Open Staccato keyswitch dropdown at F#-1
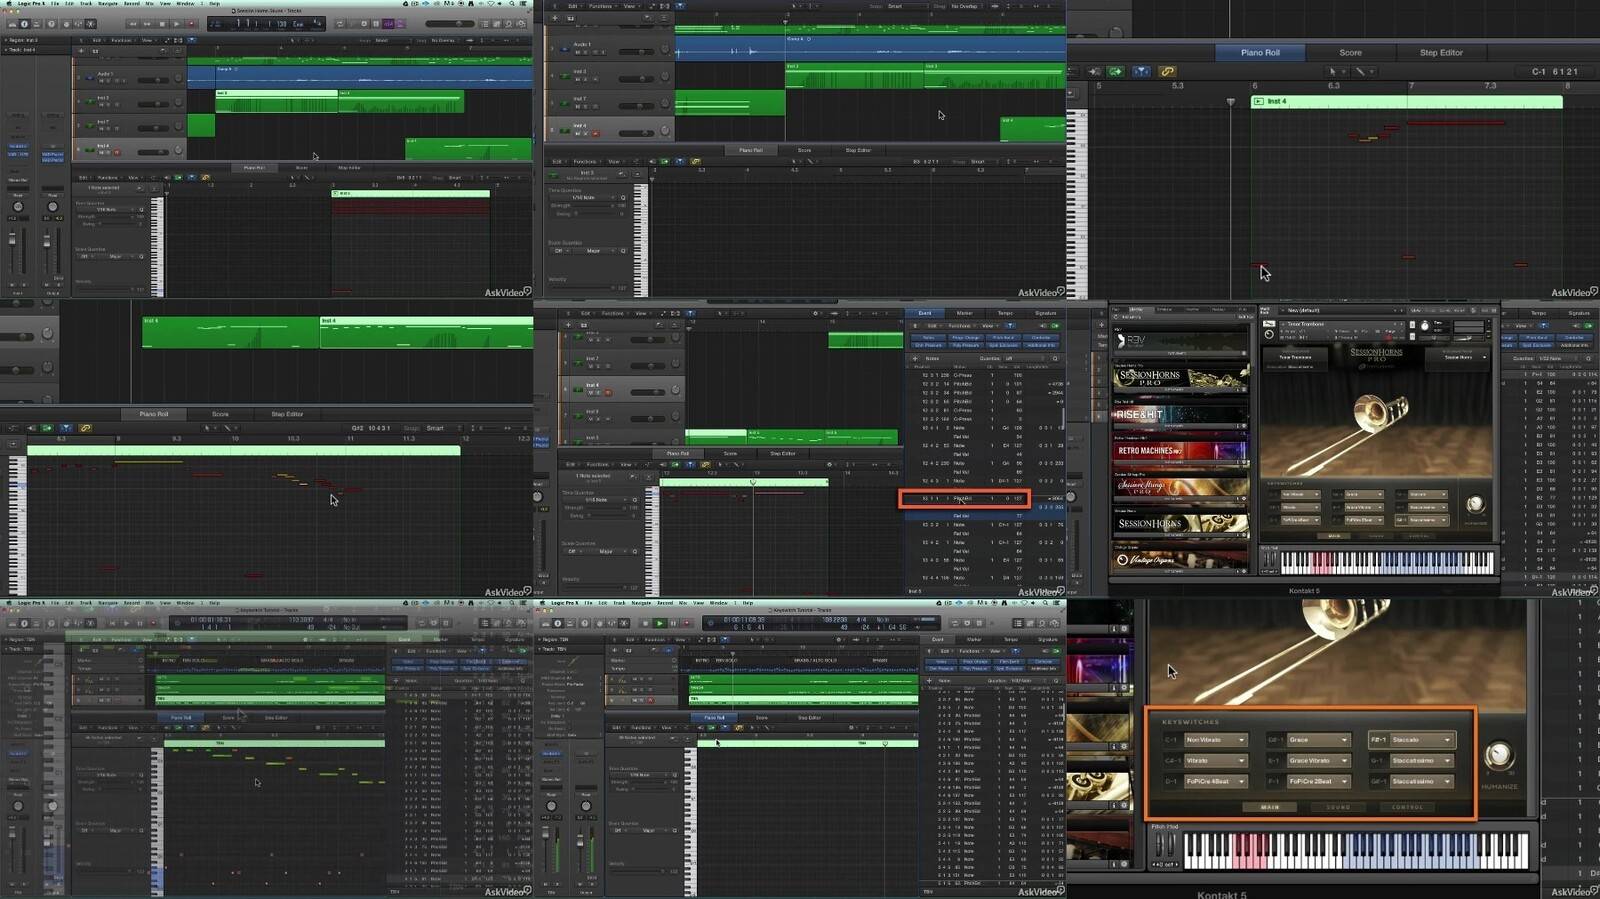This screenshot has height=899, width=1600. (x=1421, y=740)
